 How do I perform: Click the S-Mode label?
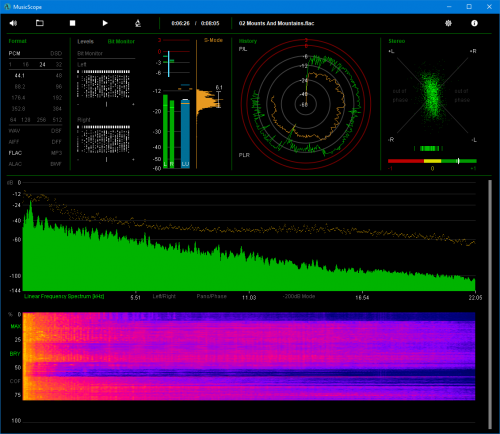coord(213,40)
